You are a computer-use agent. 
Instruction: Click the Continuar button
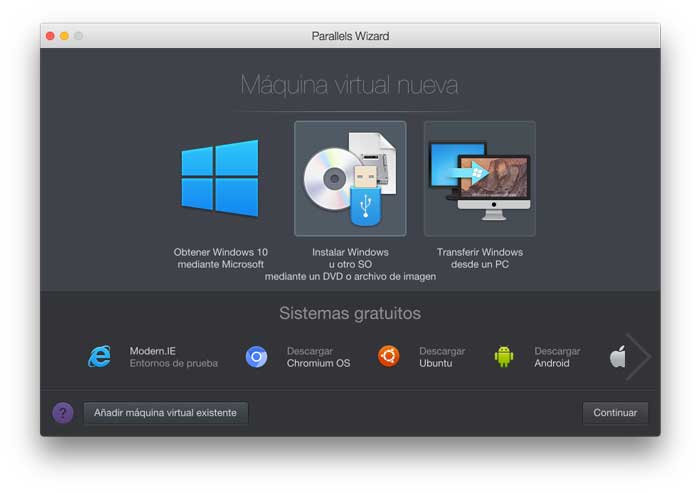615,413
